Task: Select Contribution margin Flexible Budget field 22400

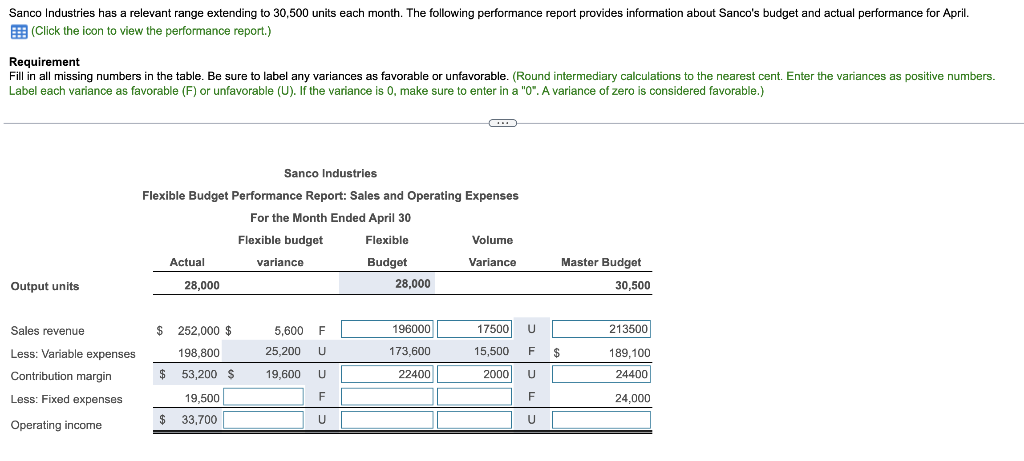Action: pyautogui.click(x=388, y=374)
